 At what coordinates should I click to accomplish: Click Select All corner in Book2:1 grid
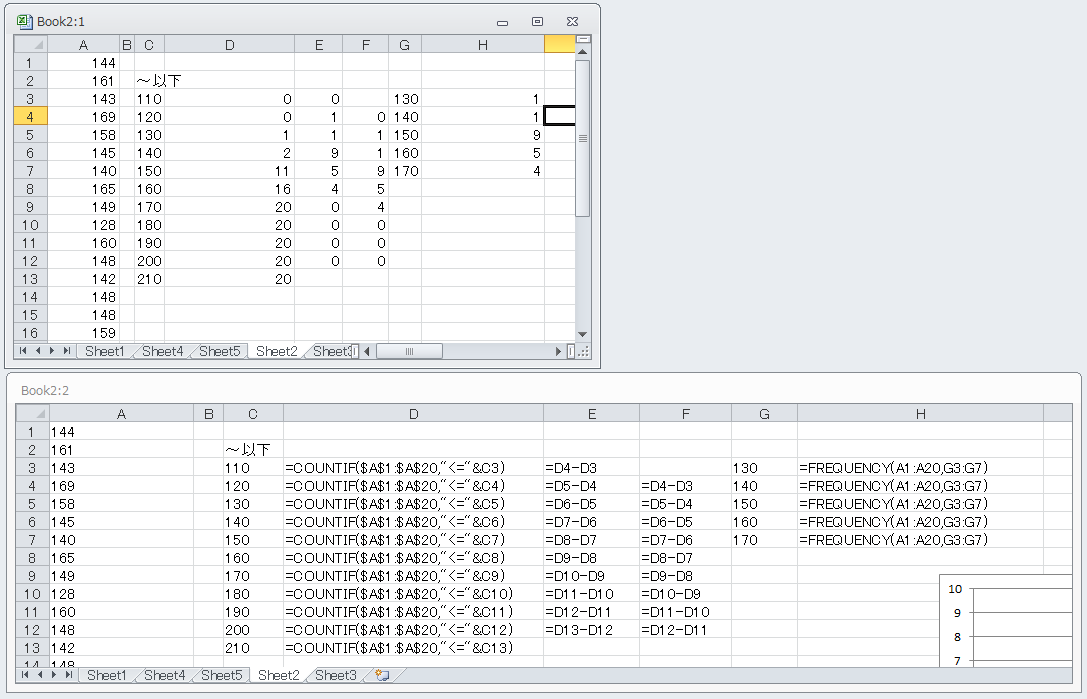pyautogui.click(x=31, y=44)
